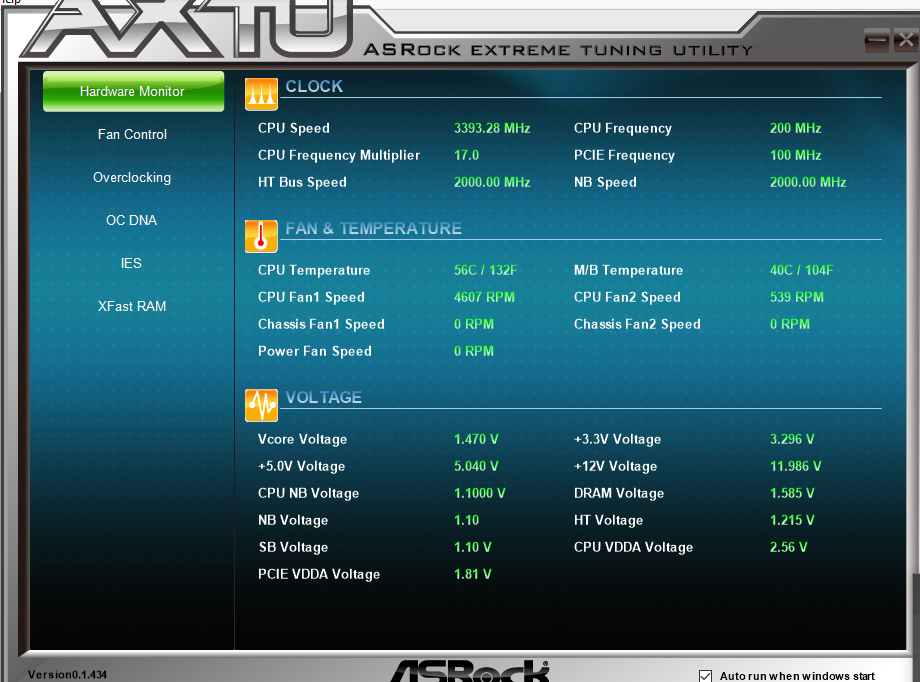Go to the OC DNA section
This screenshot has height=682, width=920.
tap(131, 220)
